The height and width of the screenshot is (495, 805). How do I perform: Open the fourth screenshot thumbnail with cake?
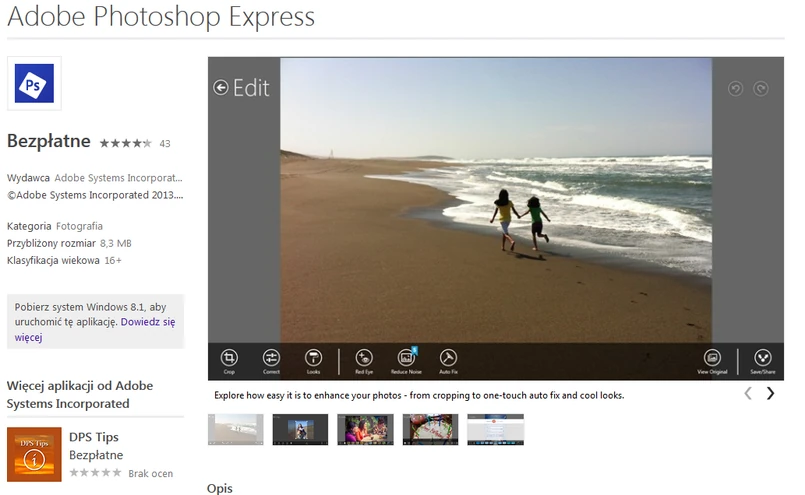[x=430, y=429]
